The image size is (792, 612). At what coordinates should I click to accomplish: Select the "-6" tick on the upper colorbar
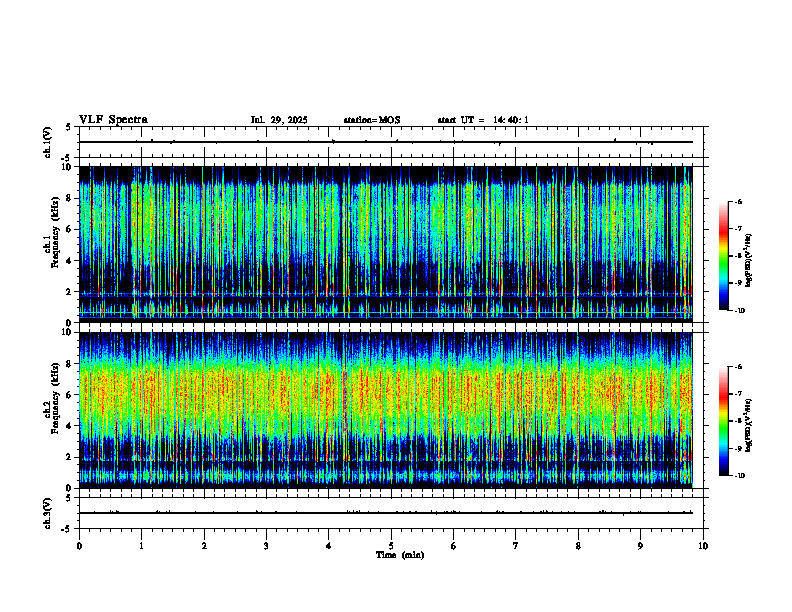tap(738, 201)
